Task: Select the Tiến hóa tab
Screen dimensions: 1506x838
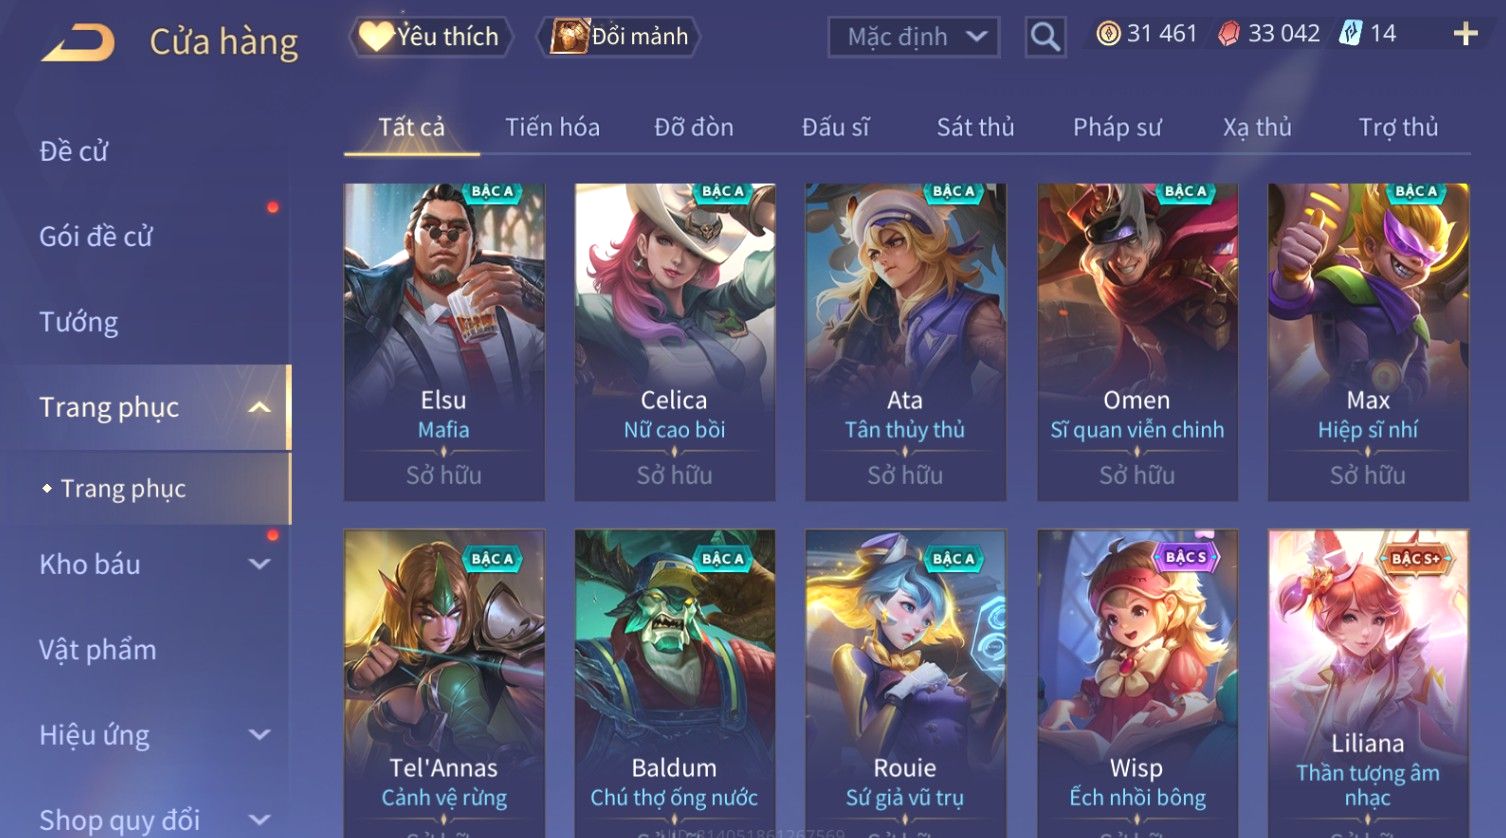Action: (552, 127)
